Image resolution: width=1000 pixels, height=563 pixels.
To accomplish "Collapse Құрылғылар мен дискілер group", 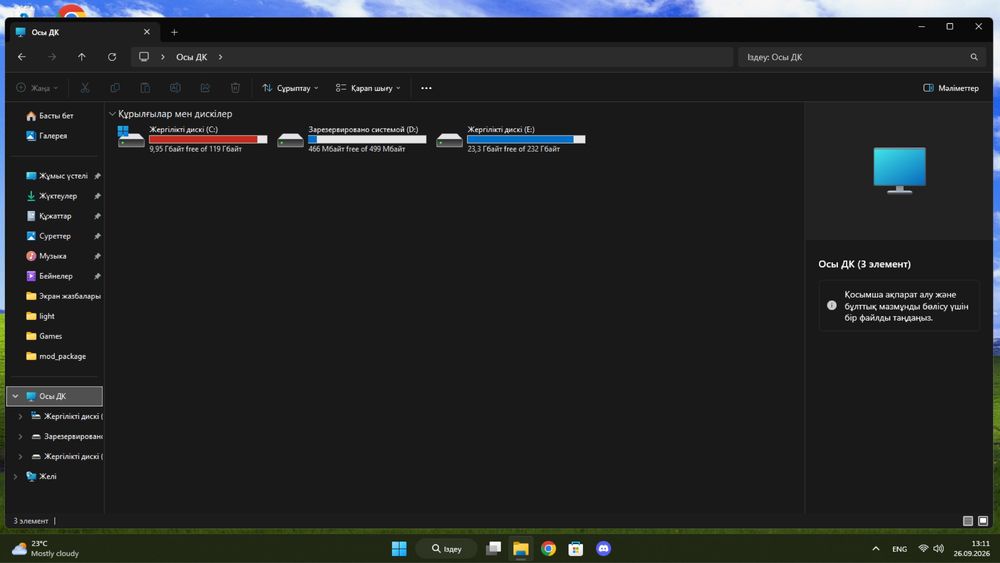I will pyautogui.click(x=112, y=113).
